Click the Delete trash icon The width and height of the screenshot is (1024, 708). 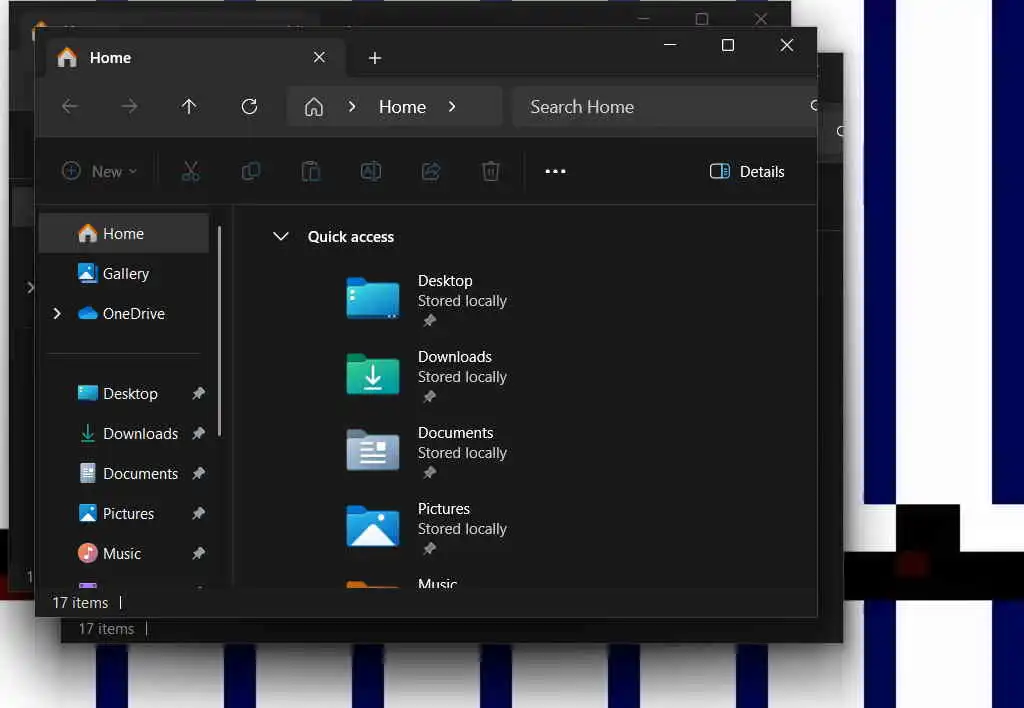pos(490,172)
